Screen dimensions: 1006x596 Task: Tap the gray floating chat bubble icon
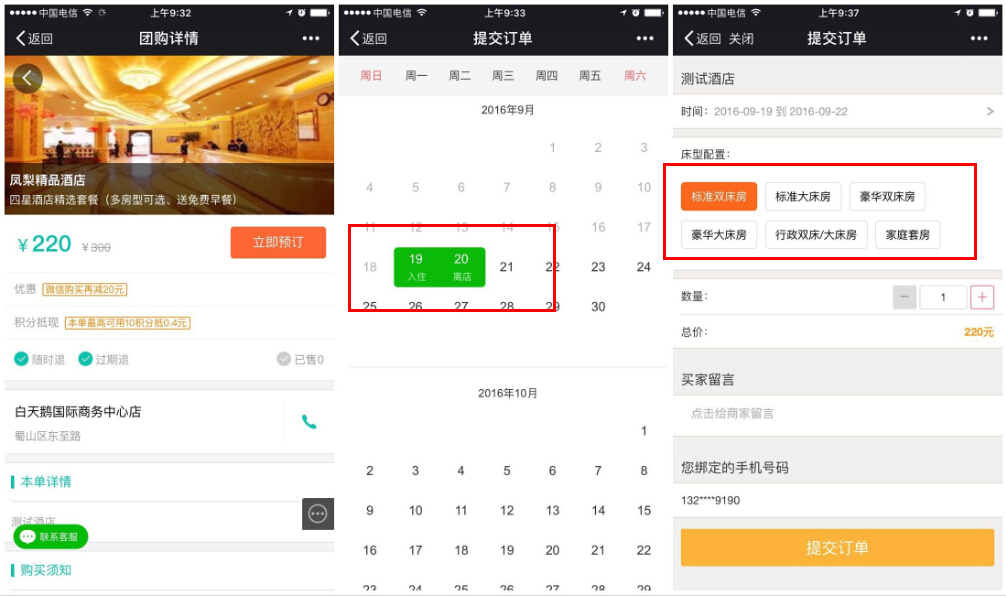[x=318, y=514]
